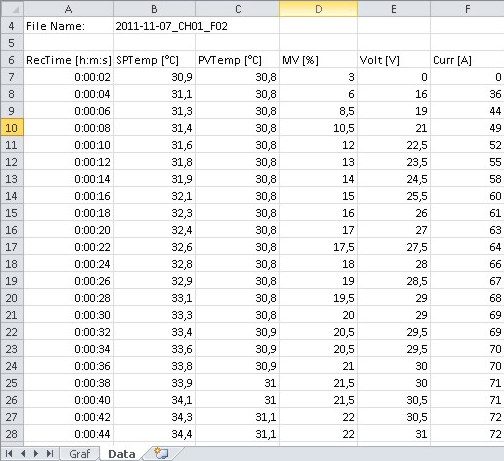Click Curr cell 63

pyautogui.click(x=467, y=230)
